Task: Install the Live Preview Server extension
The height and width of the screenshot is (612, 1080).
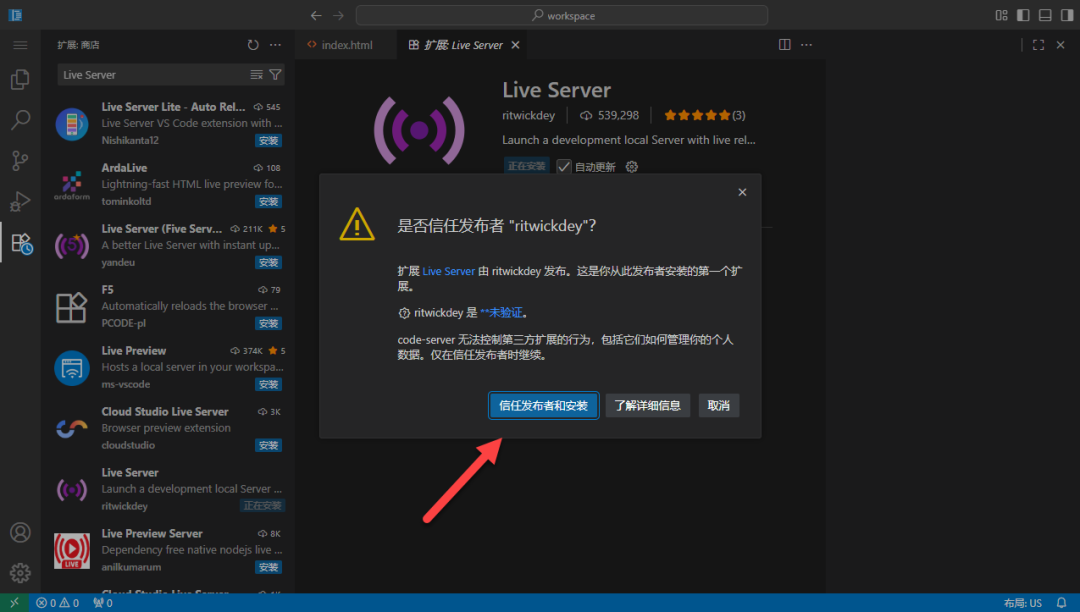Action: (x=268, y=567)
